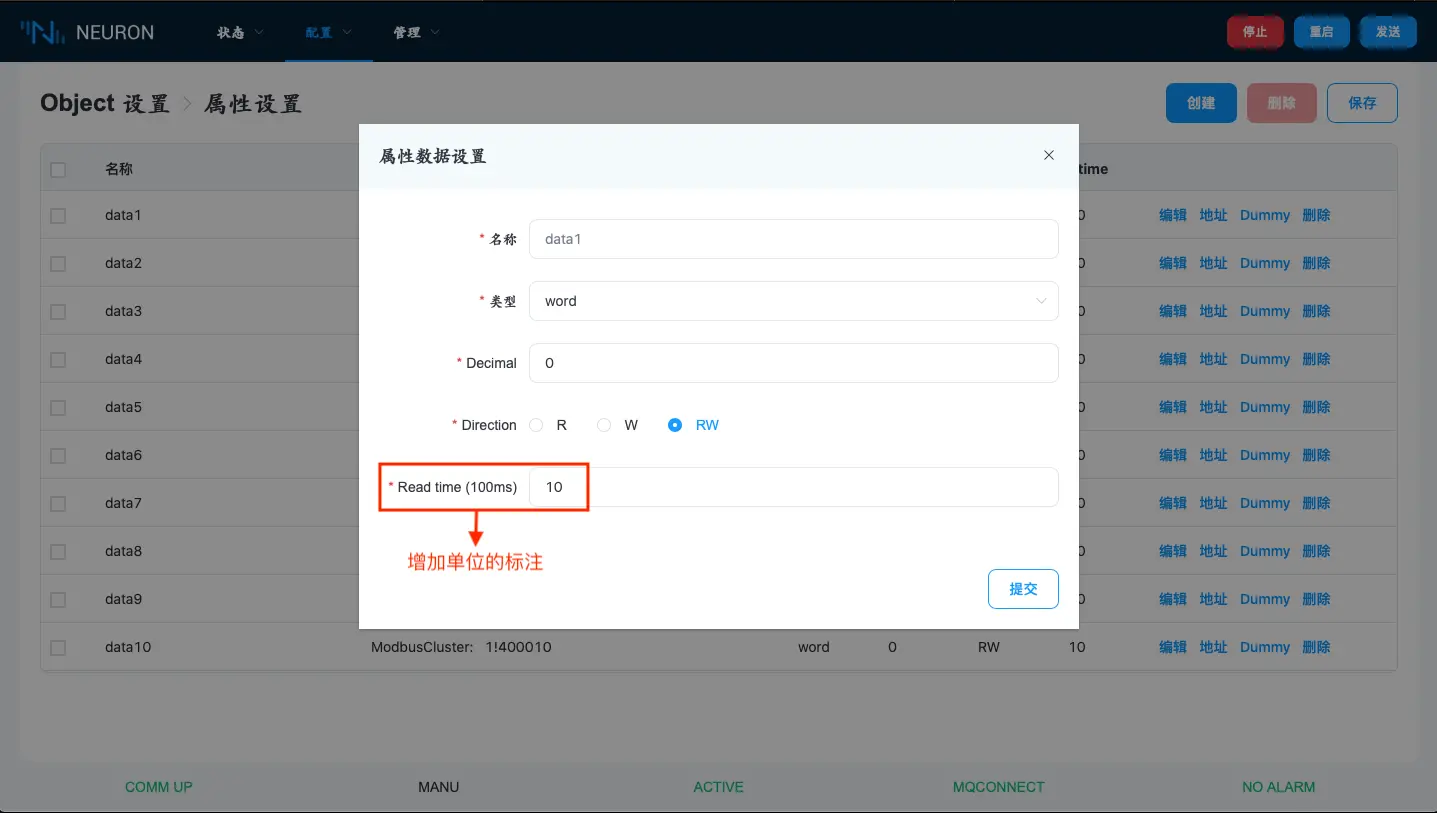
Task: Select the R direction radio button
Action: (x=537, y=425)
